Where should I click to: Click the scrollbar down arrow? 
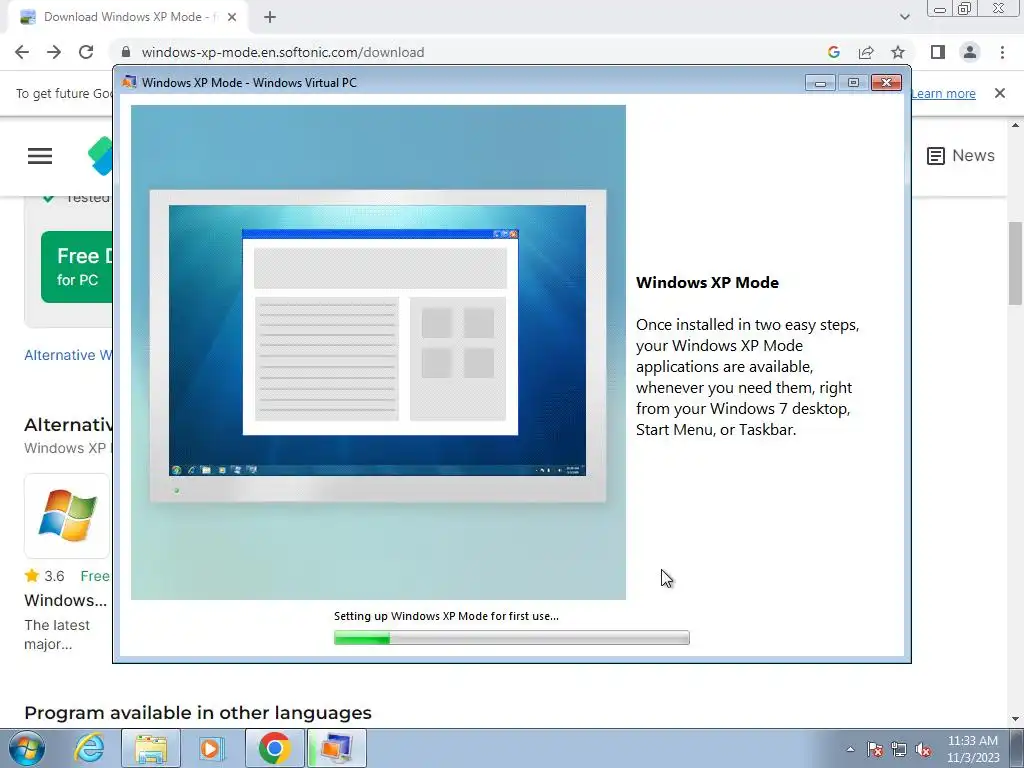1015,719
